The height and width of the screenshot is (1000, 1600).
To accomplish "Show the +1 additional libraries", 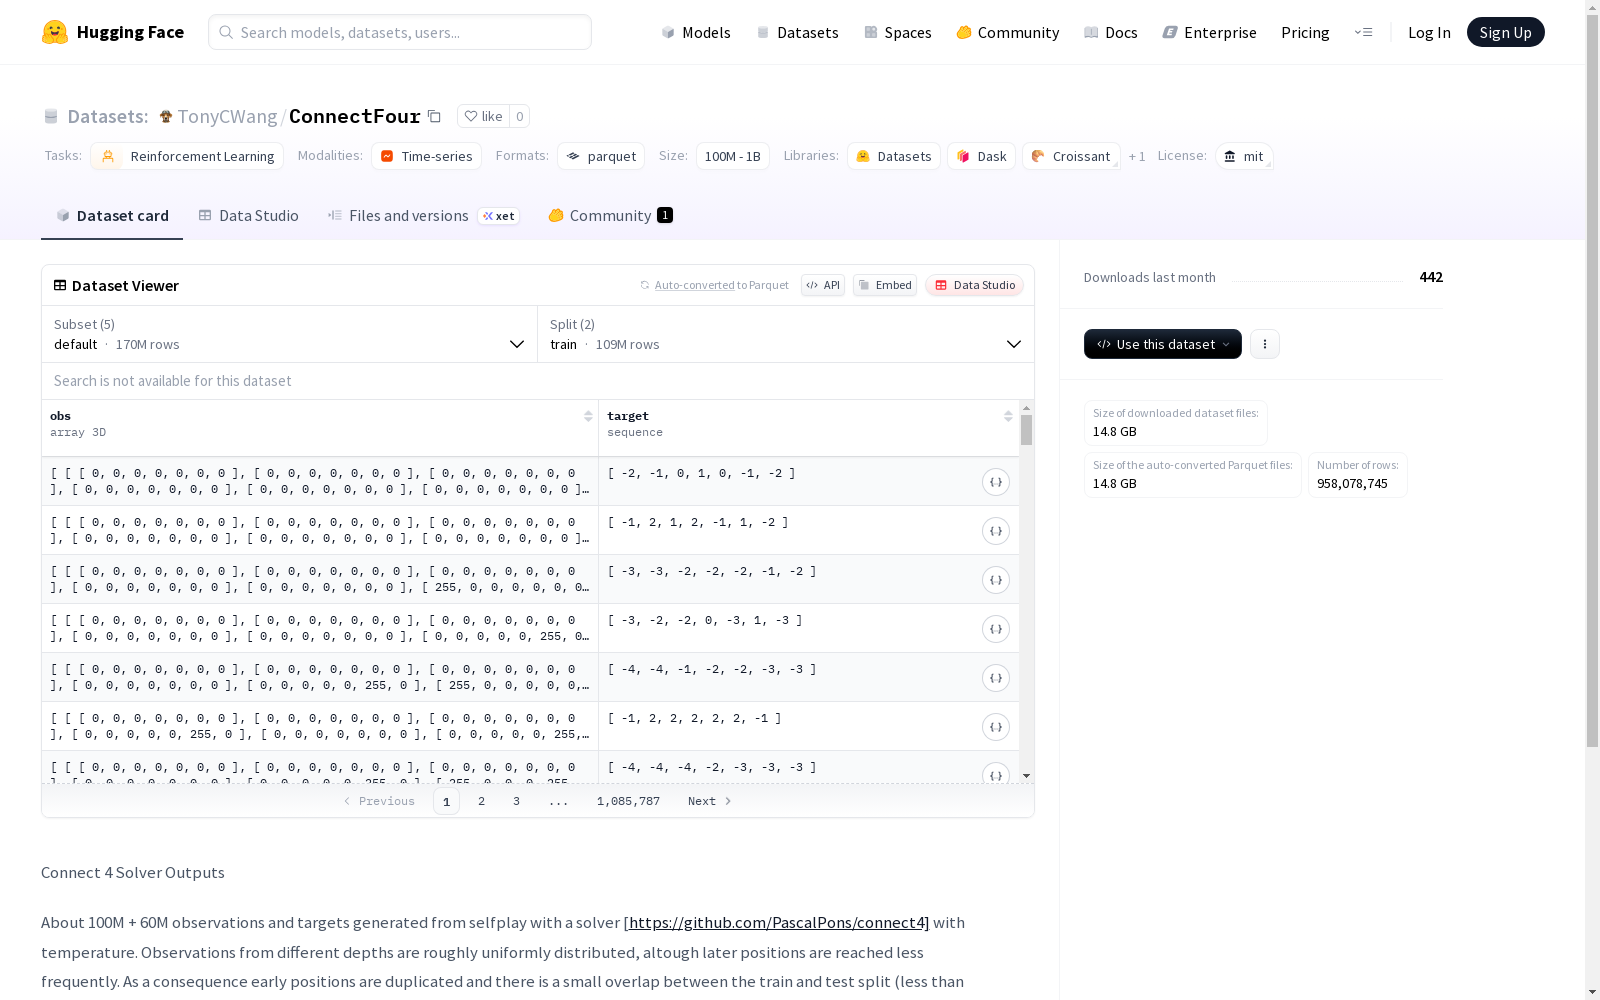I will (1137, 156).
